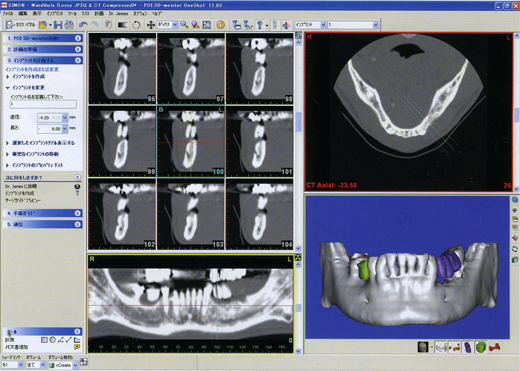Open the ファイル menu

pos(8,13)
